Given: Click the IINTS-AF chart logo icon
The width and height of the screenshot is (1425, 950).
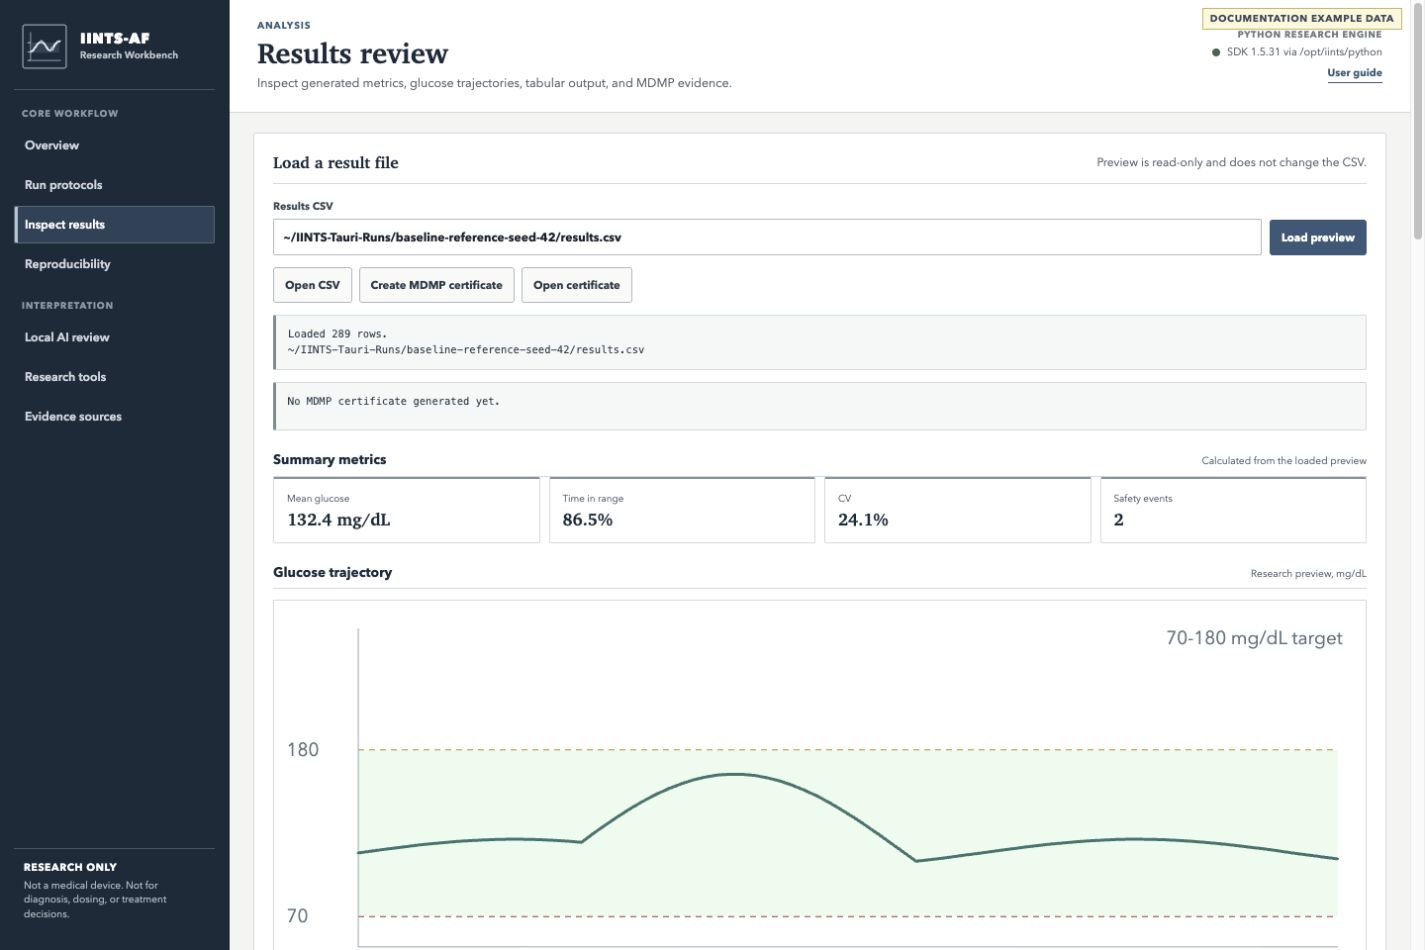Looking at the screenshot, I should point(45,47).
